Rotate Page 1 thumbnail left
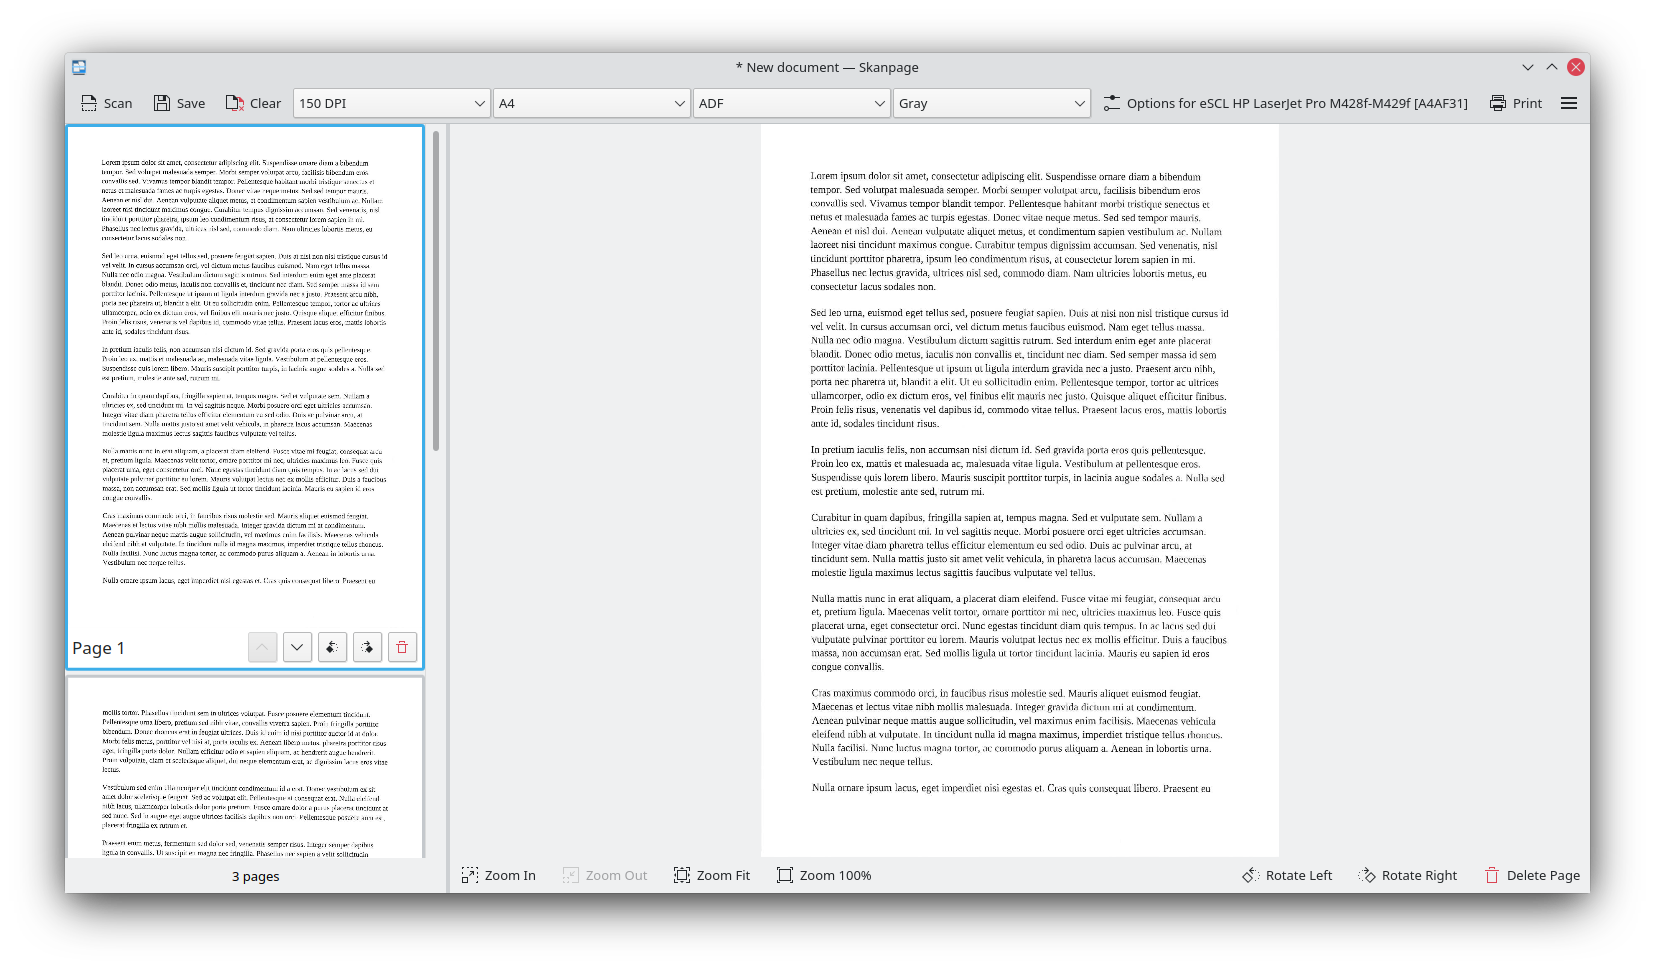 tap(332, 647)
